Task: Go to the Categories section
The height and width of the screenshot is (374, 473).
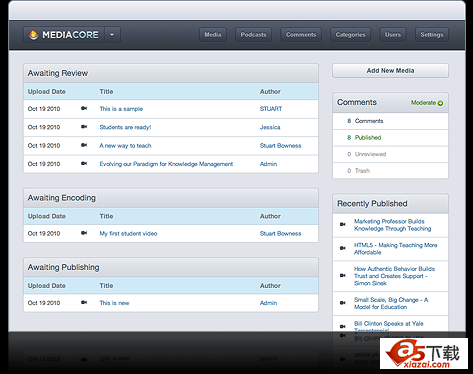Action: pos(350,35)
